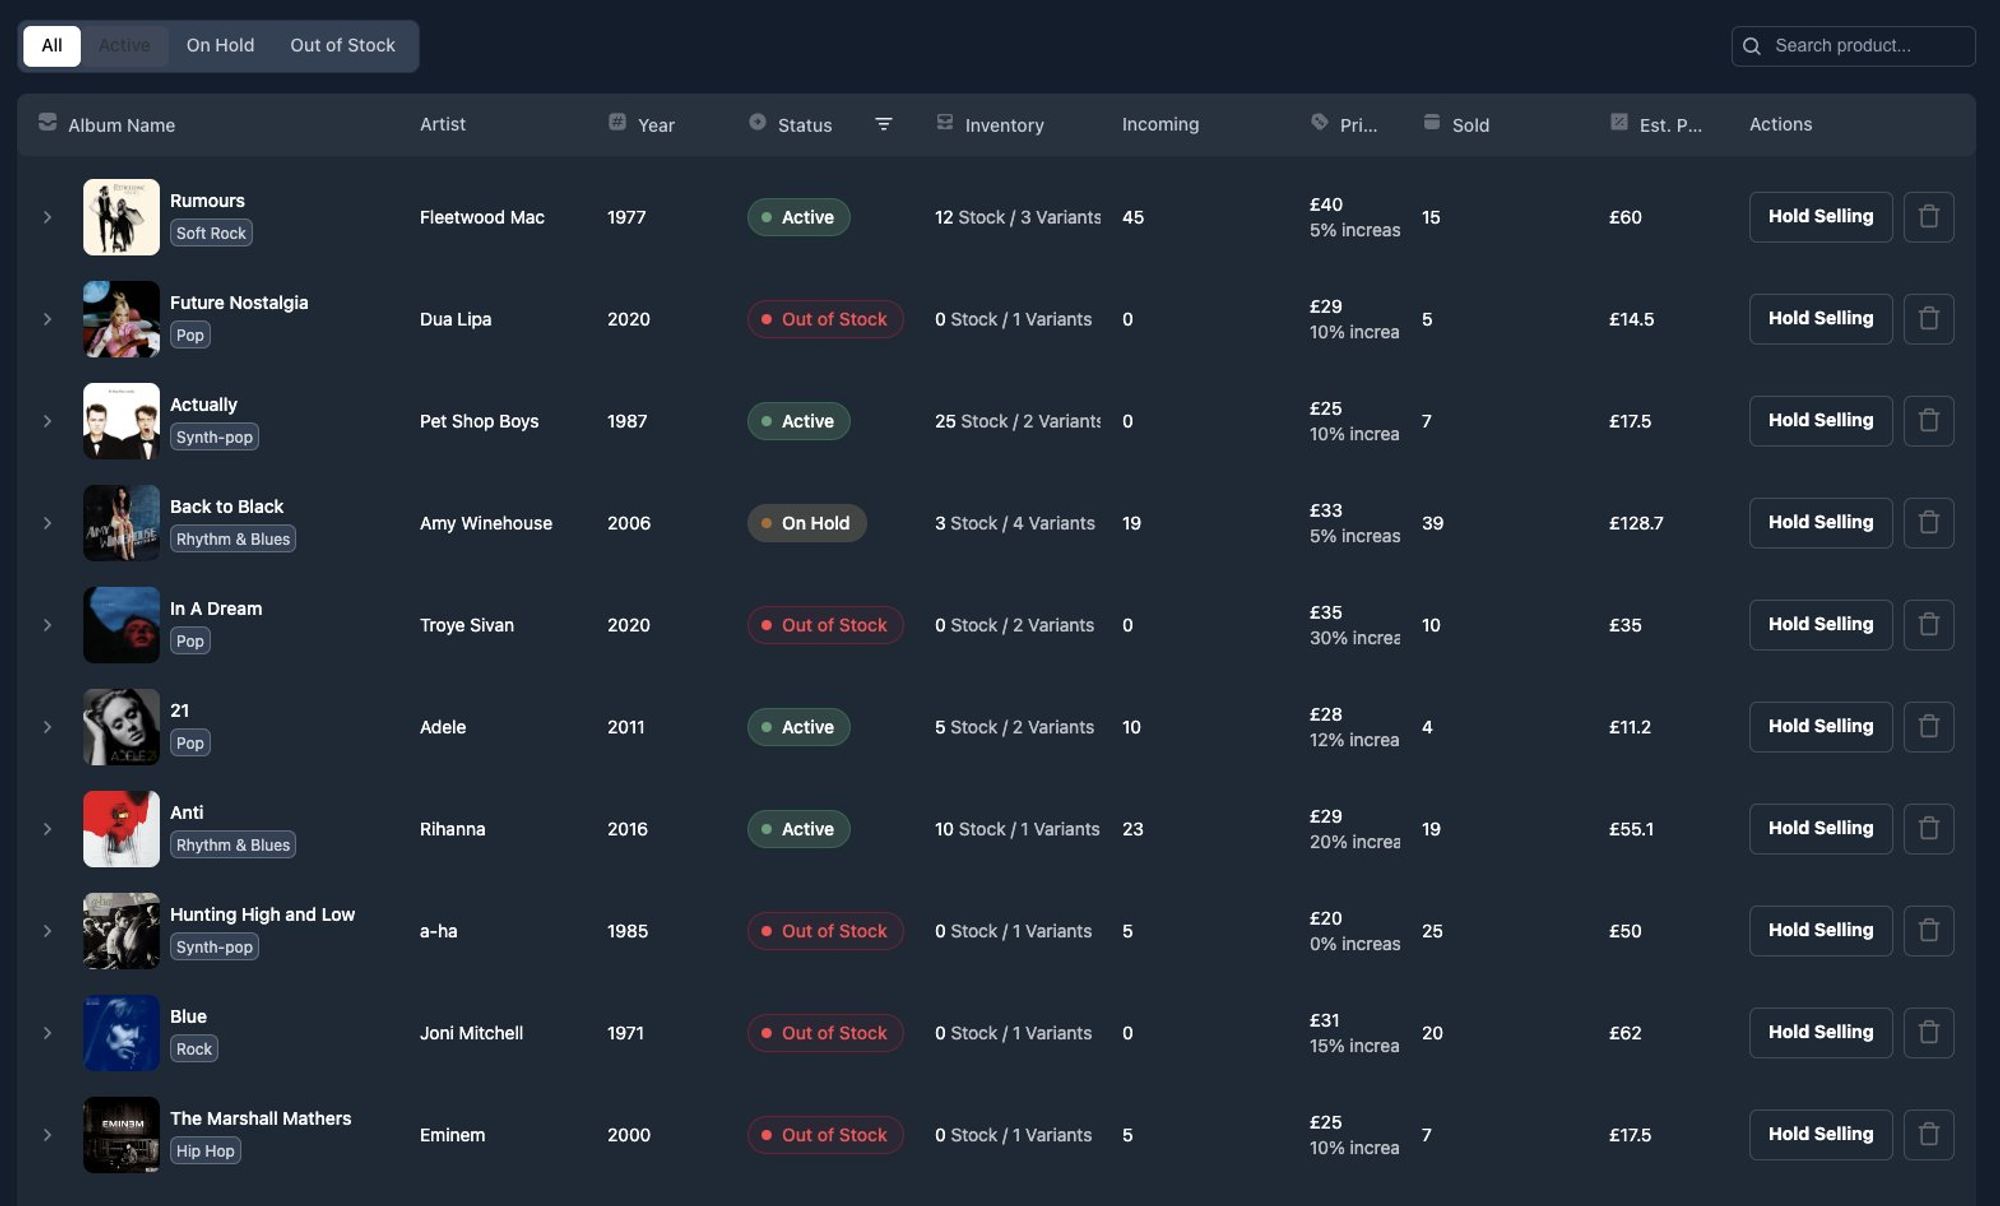2000x1206 pixels.
Task: Delete The Marshall Mathers row
Action: (x=1929, y=1135)
